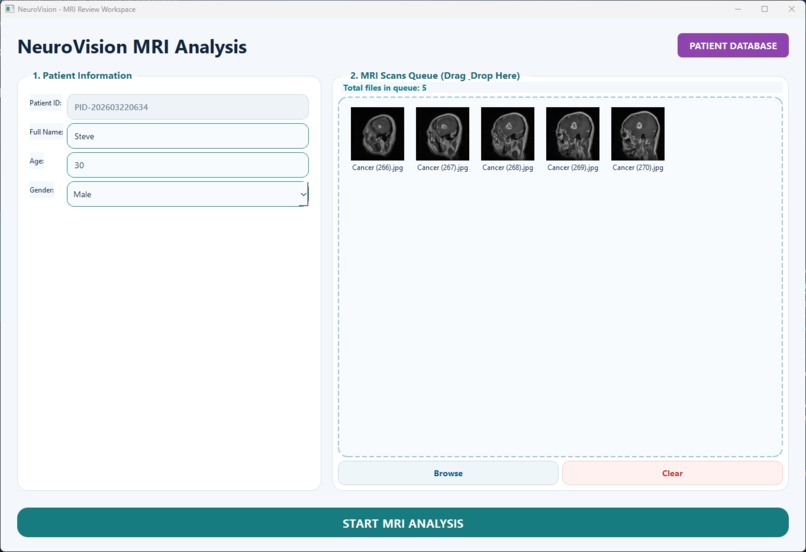The height and width of the screenshot is (552, 806).
Task: Select the Cancer (267).jpg scan thumbnail
Action: click(x=443, y=134)
